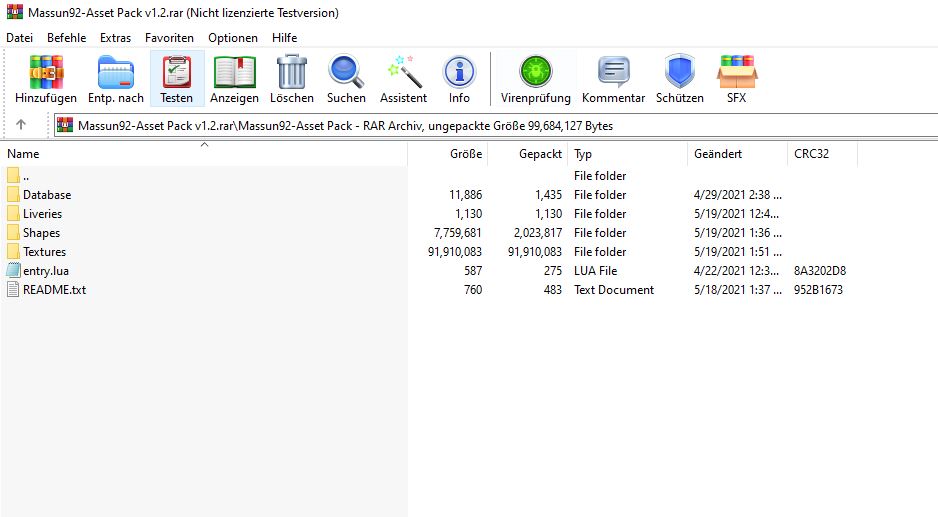The height and width of the screenshot is (517, 938).
Task: Click the README.txt packed size 483
Action: pyautogui.click(x=553, y=290)
